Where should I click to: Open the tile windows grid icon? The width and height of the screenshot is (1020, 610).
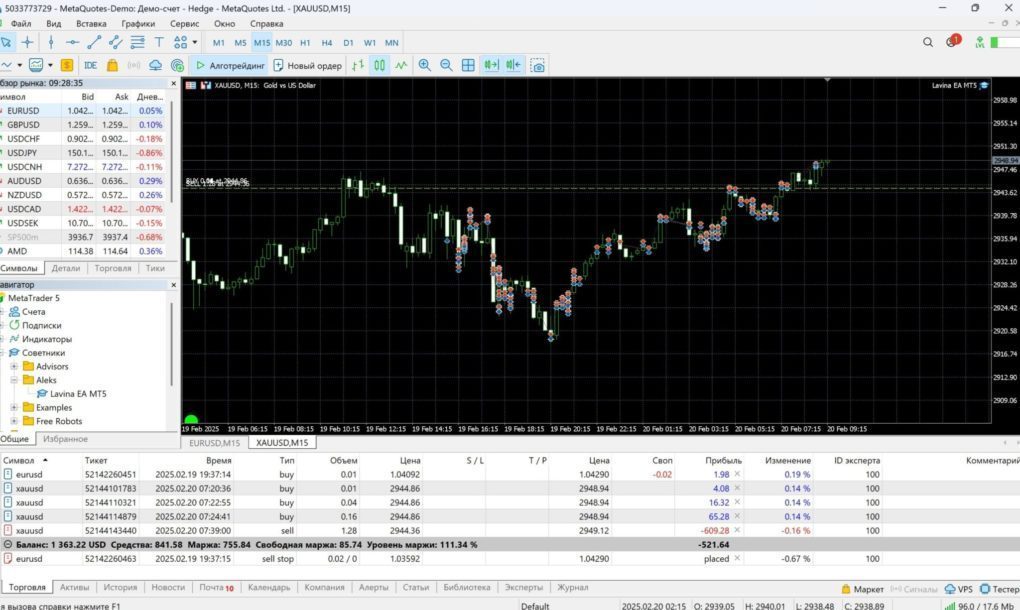(x=468, y=65)
